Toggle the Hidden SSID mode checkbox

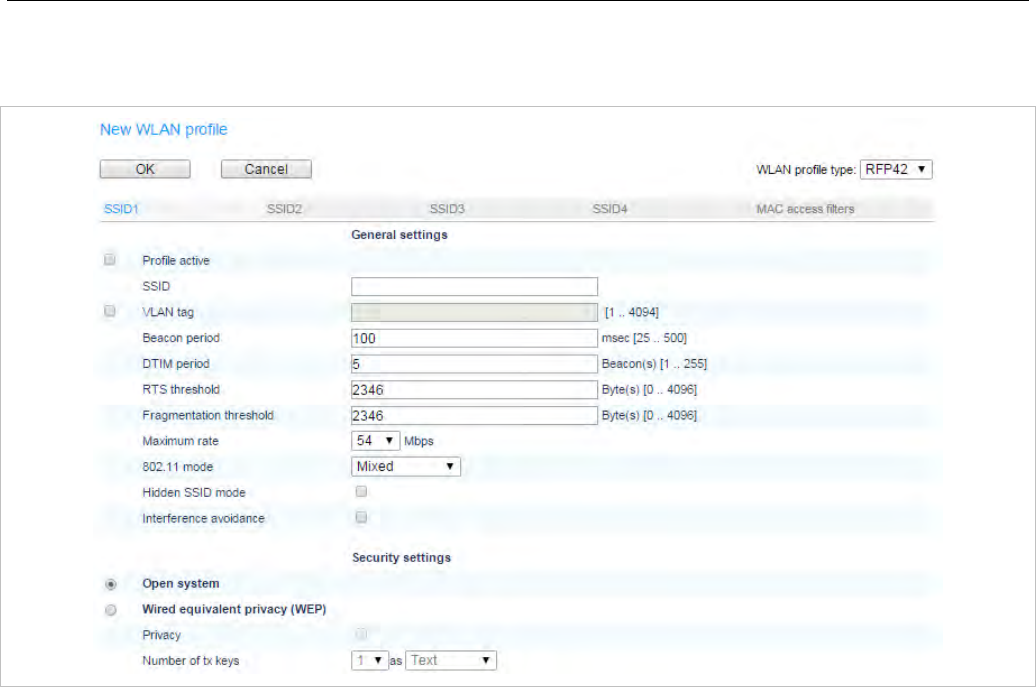[361, 491]
